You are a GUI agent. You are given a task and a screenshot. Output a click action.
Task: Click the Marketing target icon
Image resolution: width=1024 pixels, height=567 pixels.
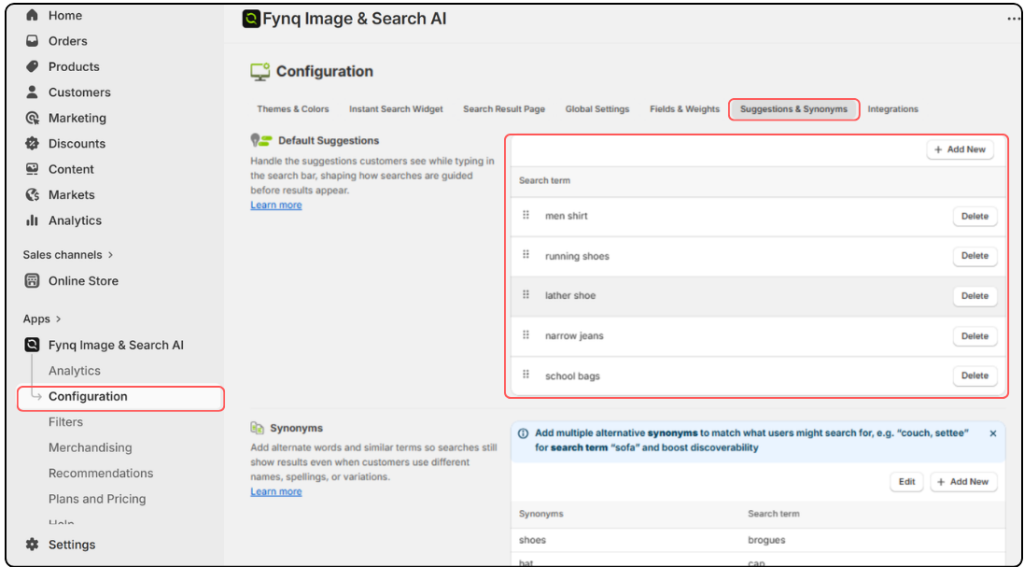pyautogui.click(x=32, y=118)
